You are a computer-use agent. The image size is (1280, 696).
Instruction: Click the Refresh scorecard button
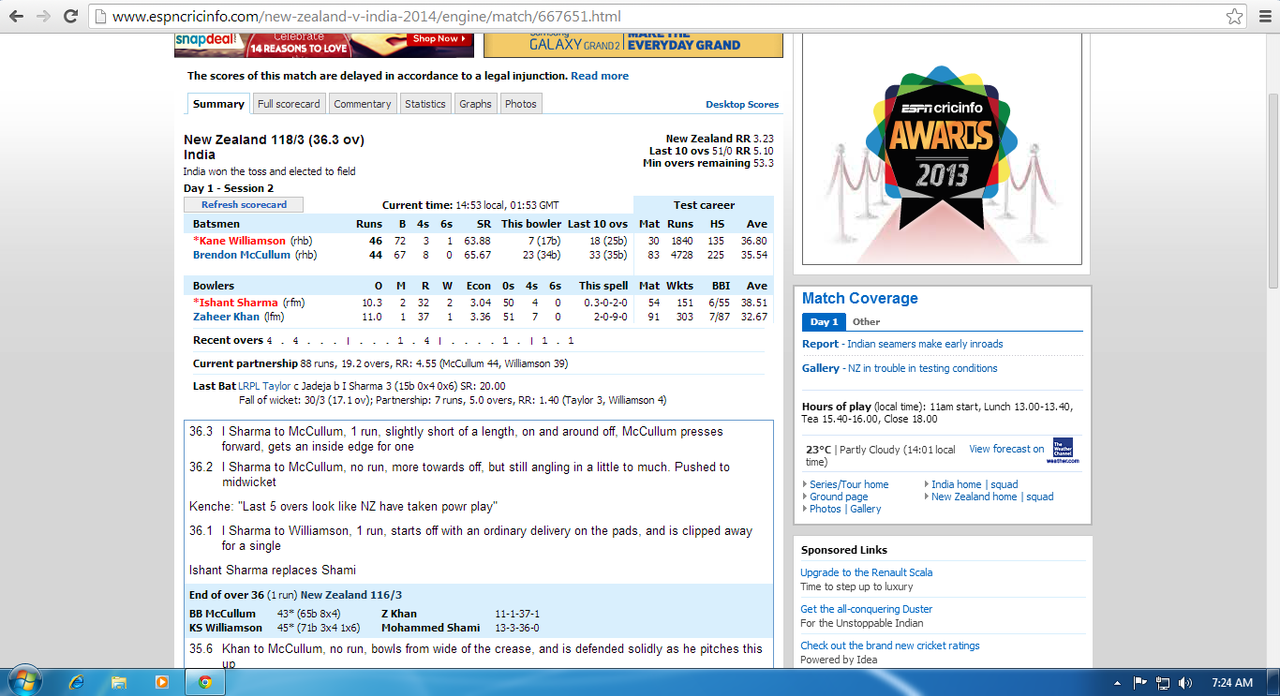point(244,205)
